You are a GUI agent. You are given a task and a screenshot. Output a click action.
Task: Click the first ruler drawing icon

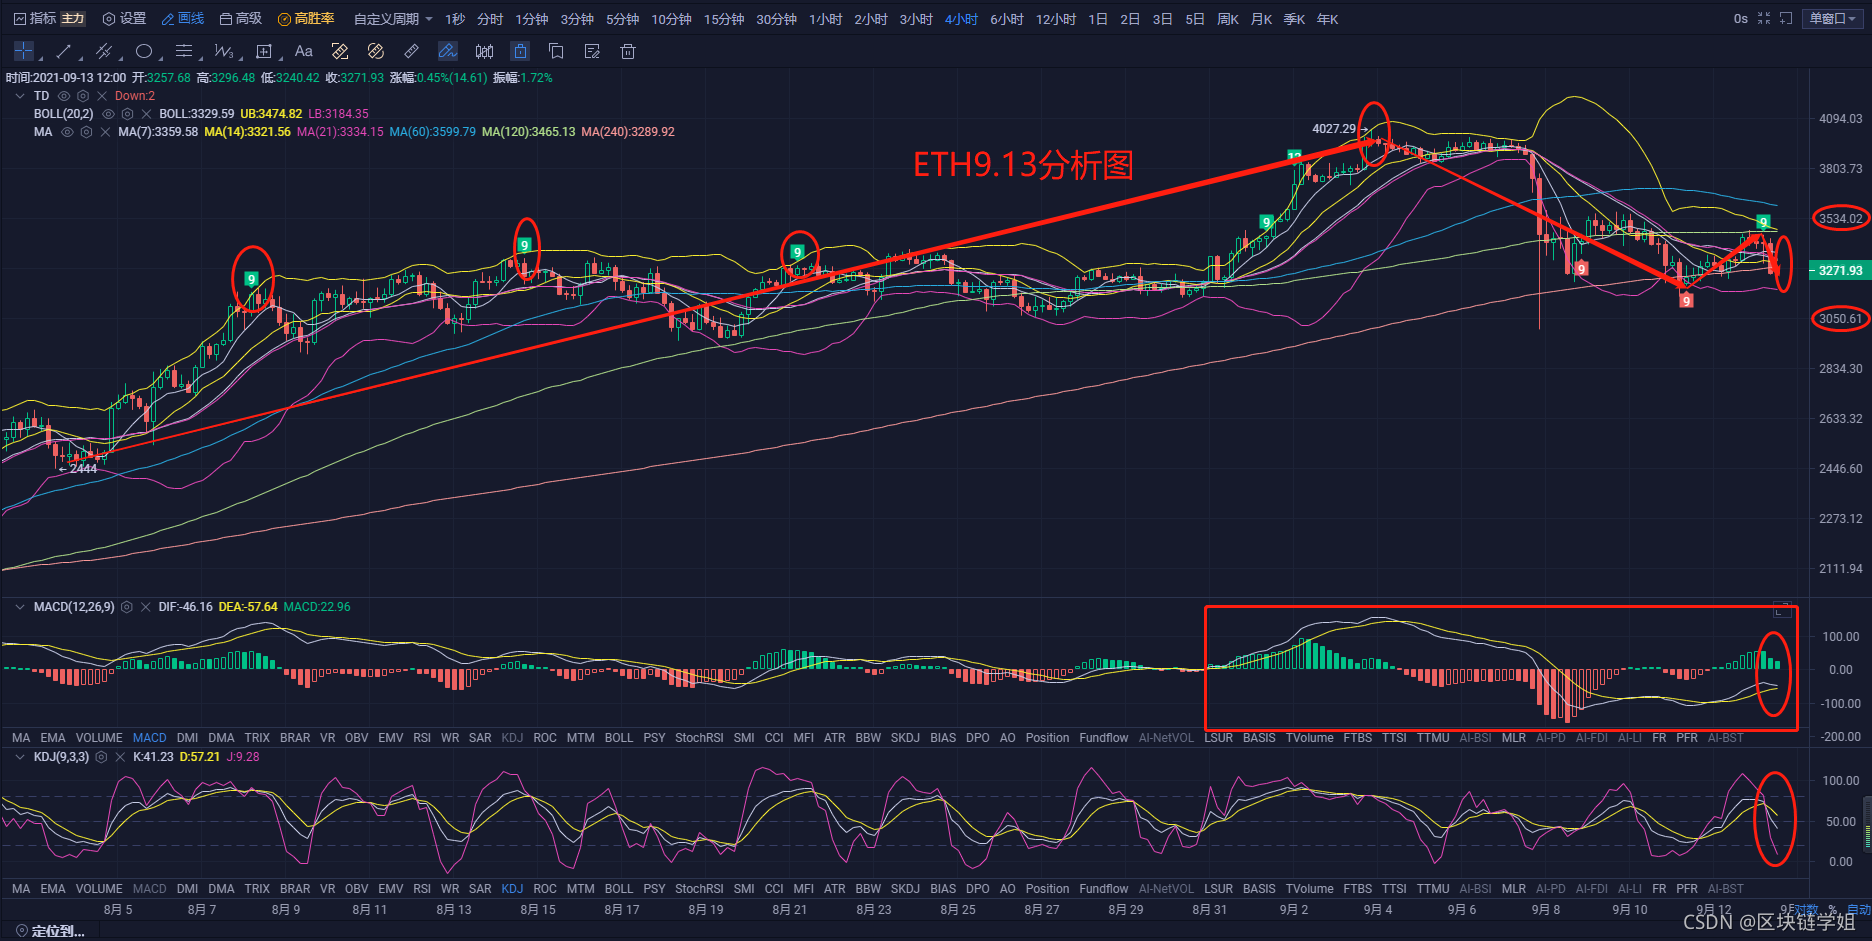340,51
